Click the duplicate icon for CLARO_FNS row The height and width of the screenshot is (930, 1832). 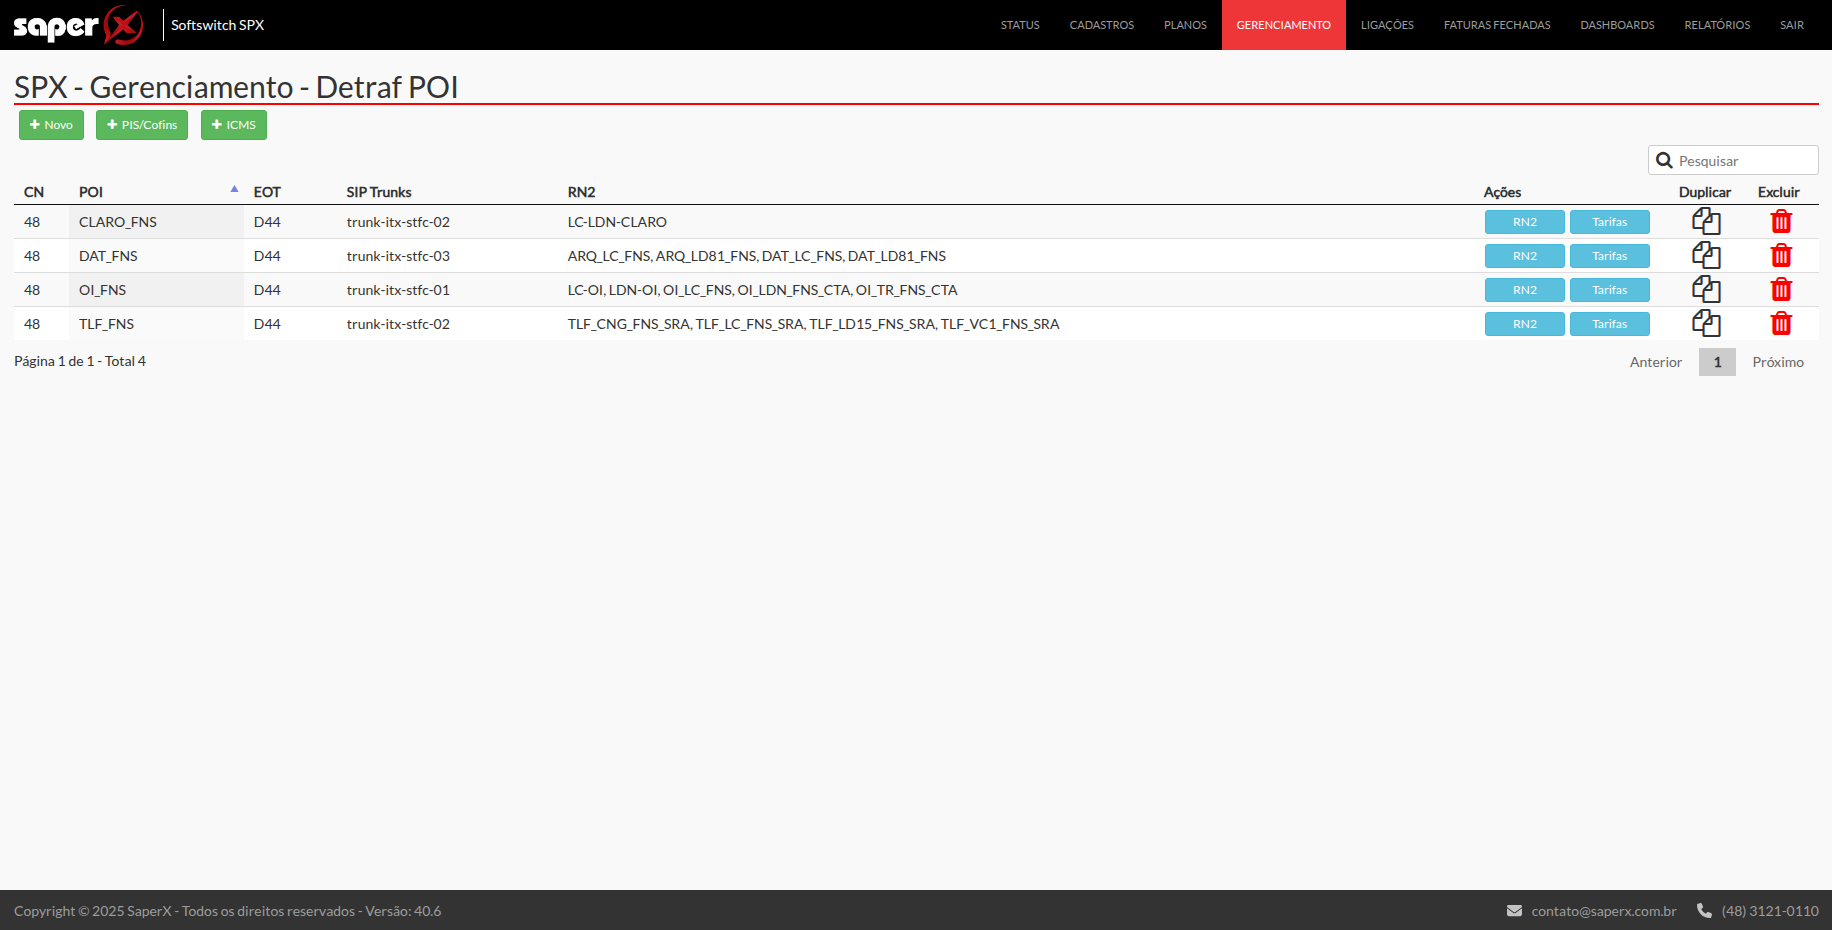(1705, 222)
